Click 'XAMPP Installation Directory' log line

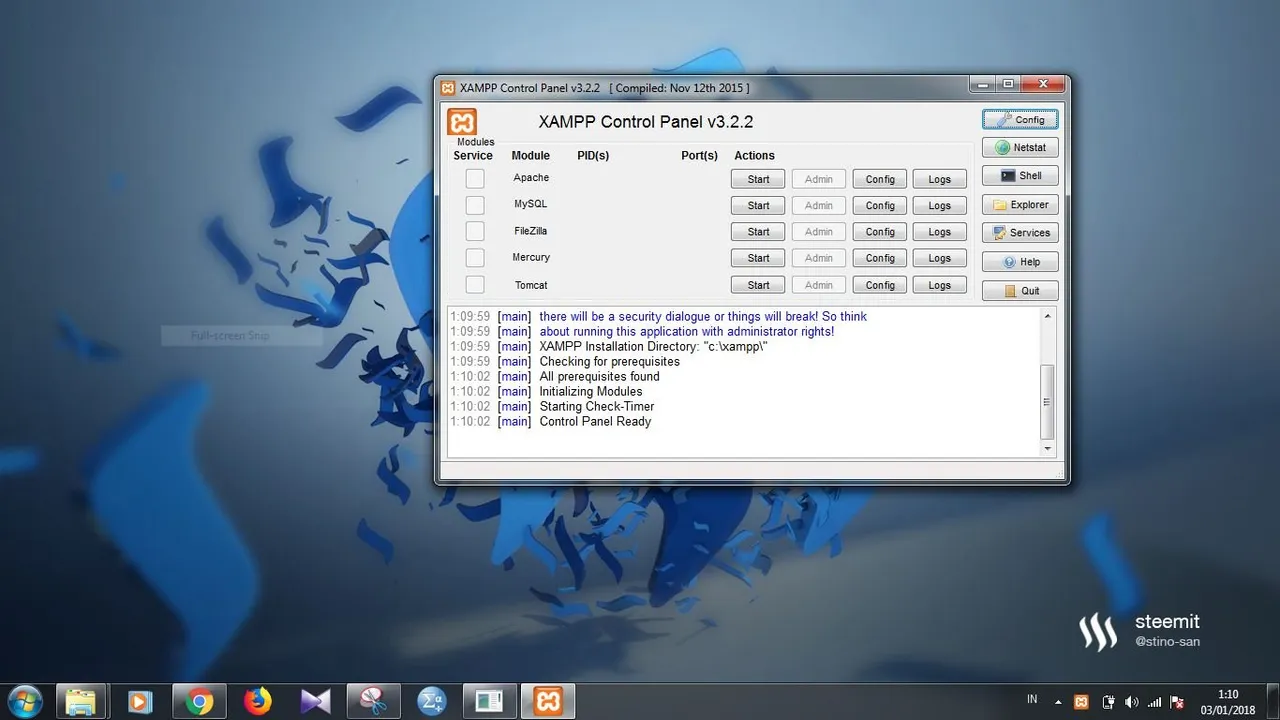pyautogui.click(x=653, y=347)
